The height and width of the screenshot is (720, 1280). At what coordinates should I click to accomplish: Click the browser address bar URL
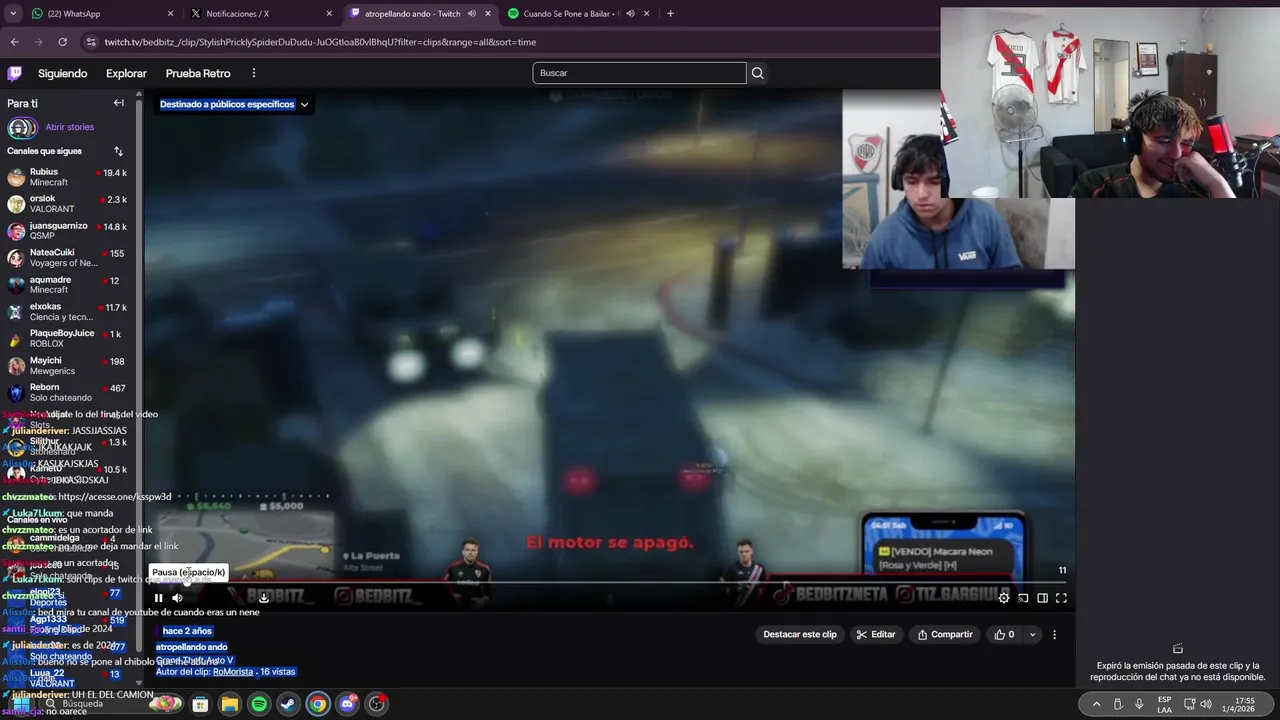coord(320,42)
